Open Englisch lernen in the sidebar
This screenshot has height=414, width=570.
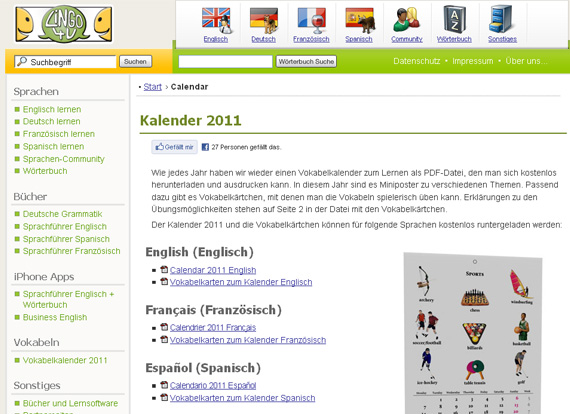(x=52, y=109)
